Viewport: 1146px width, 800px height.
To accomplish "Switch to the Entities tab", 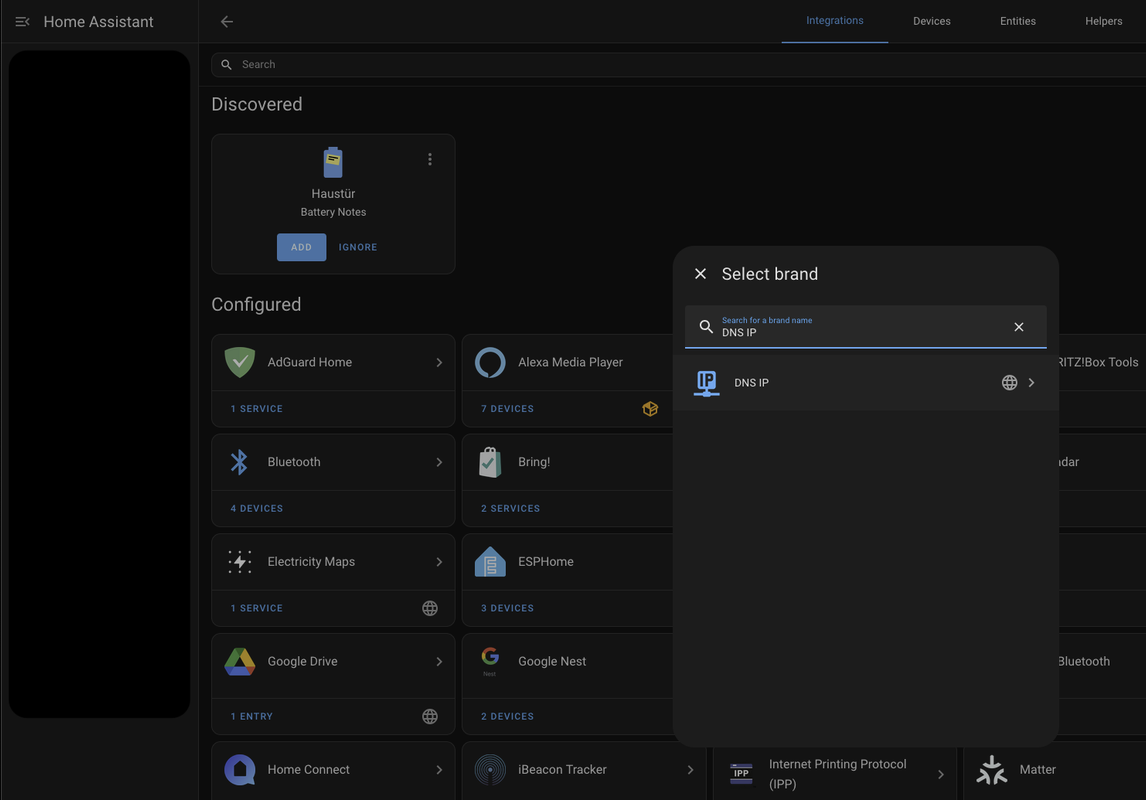I will click(x=1017, y=21).
